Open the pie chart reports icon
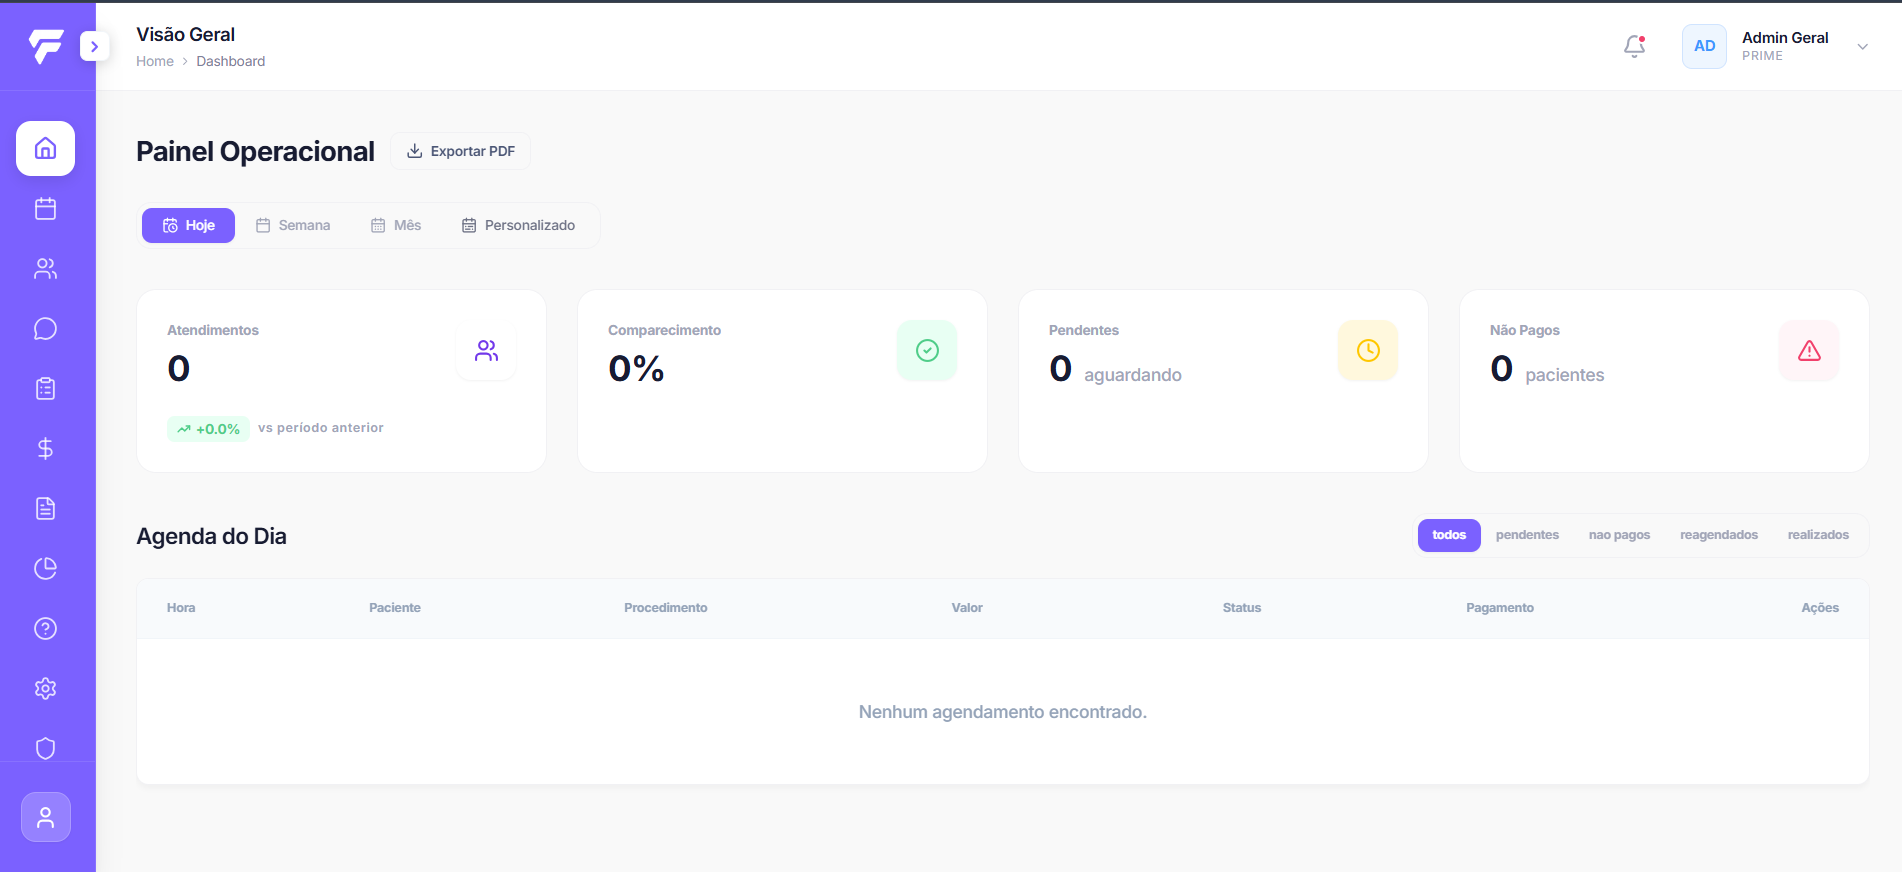1902x872 pixels. [45, 568]
